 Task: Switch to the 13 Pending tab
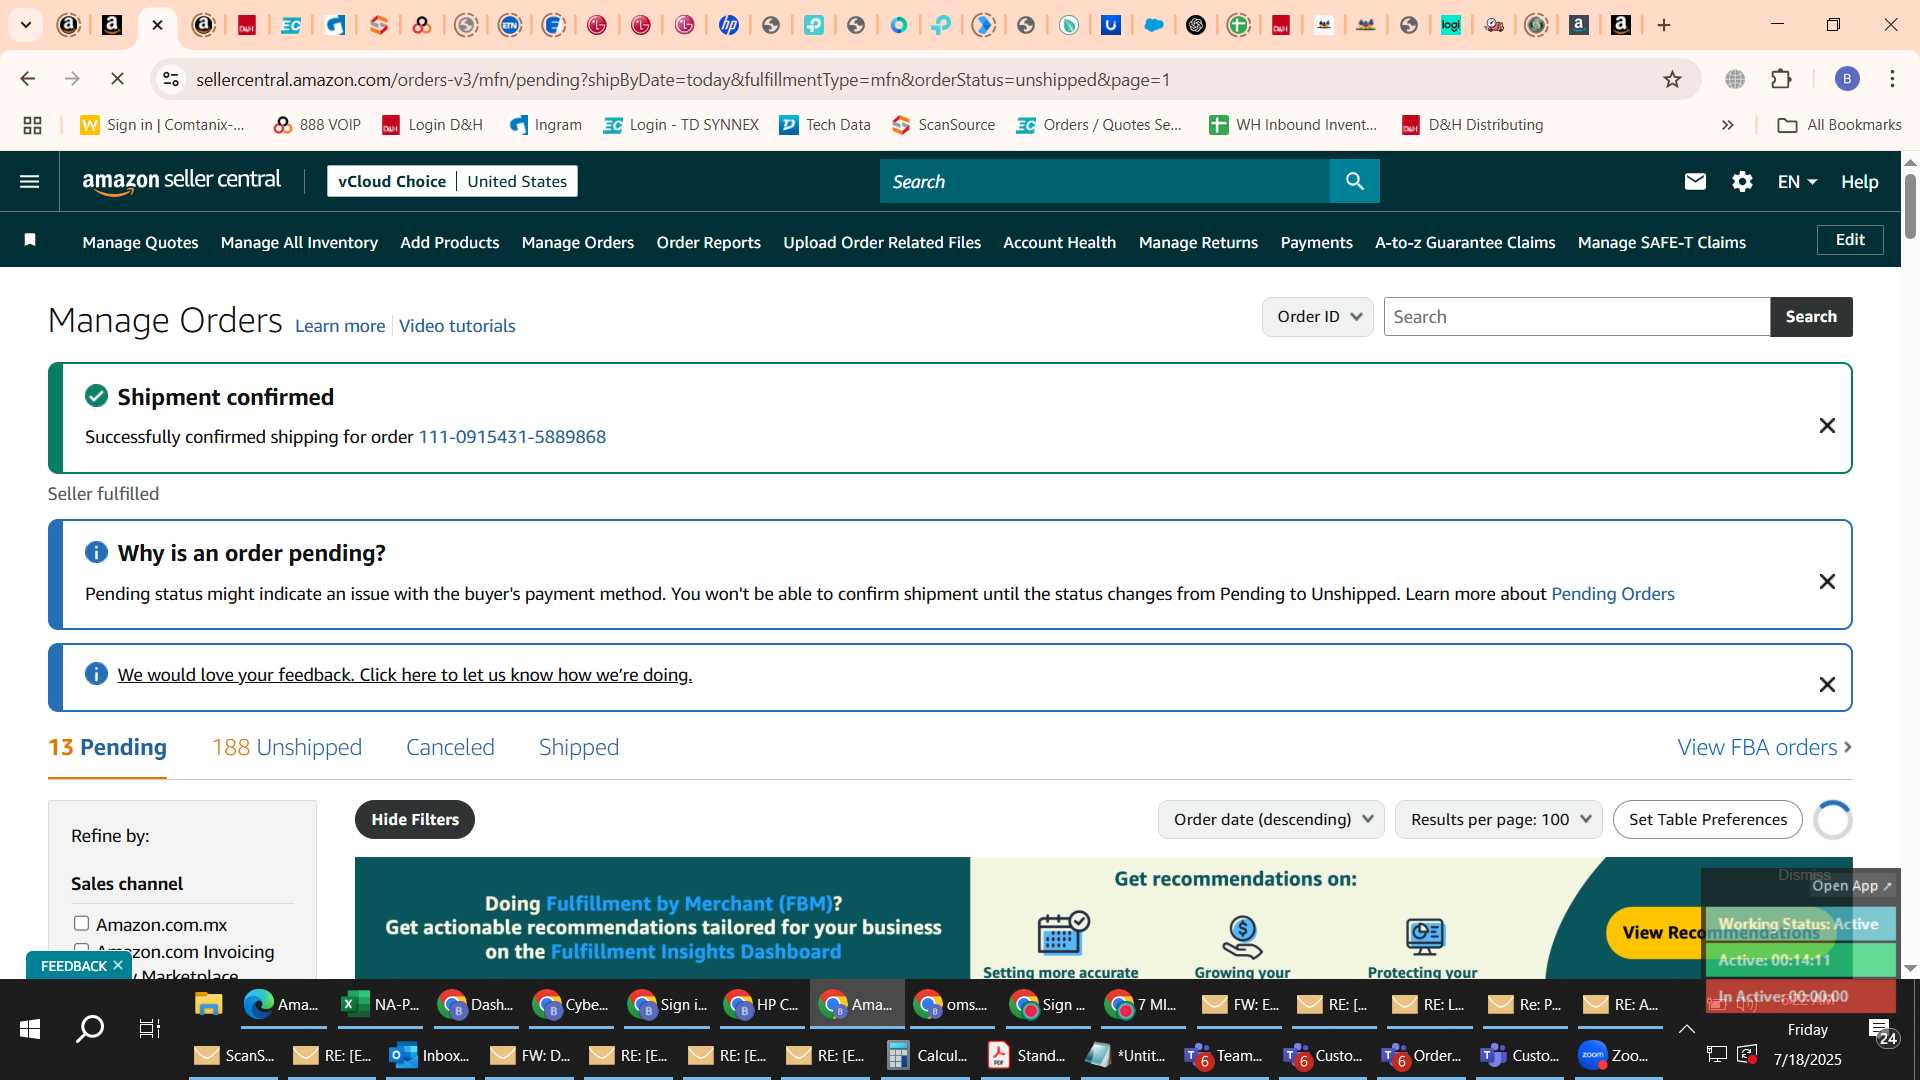[107, 747]
